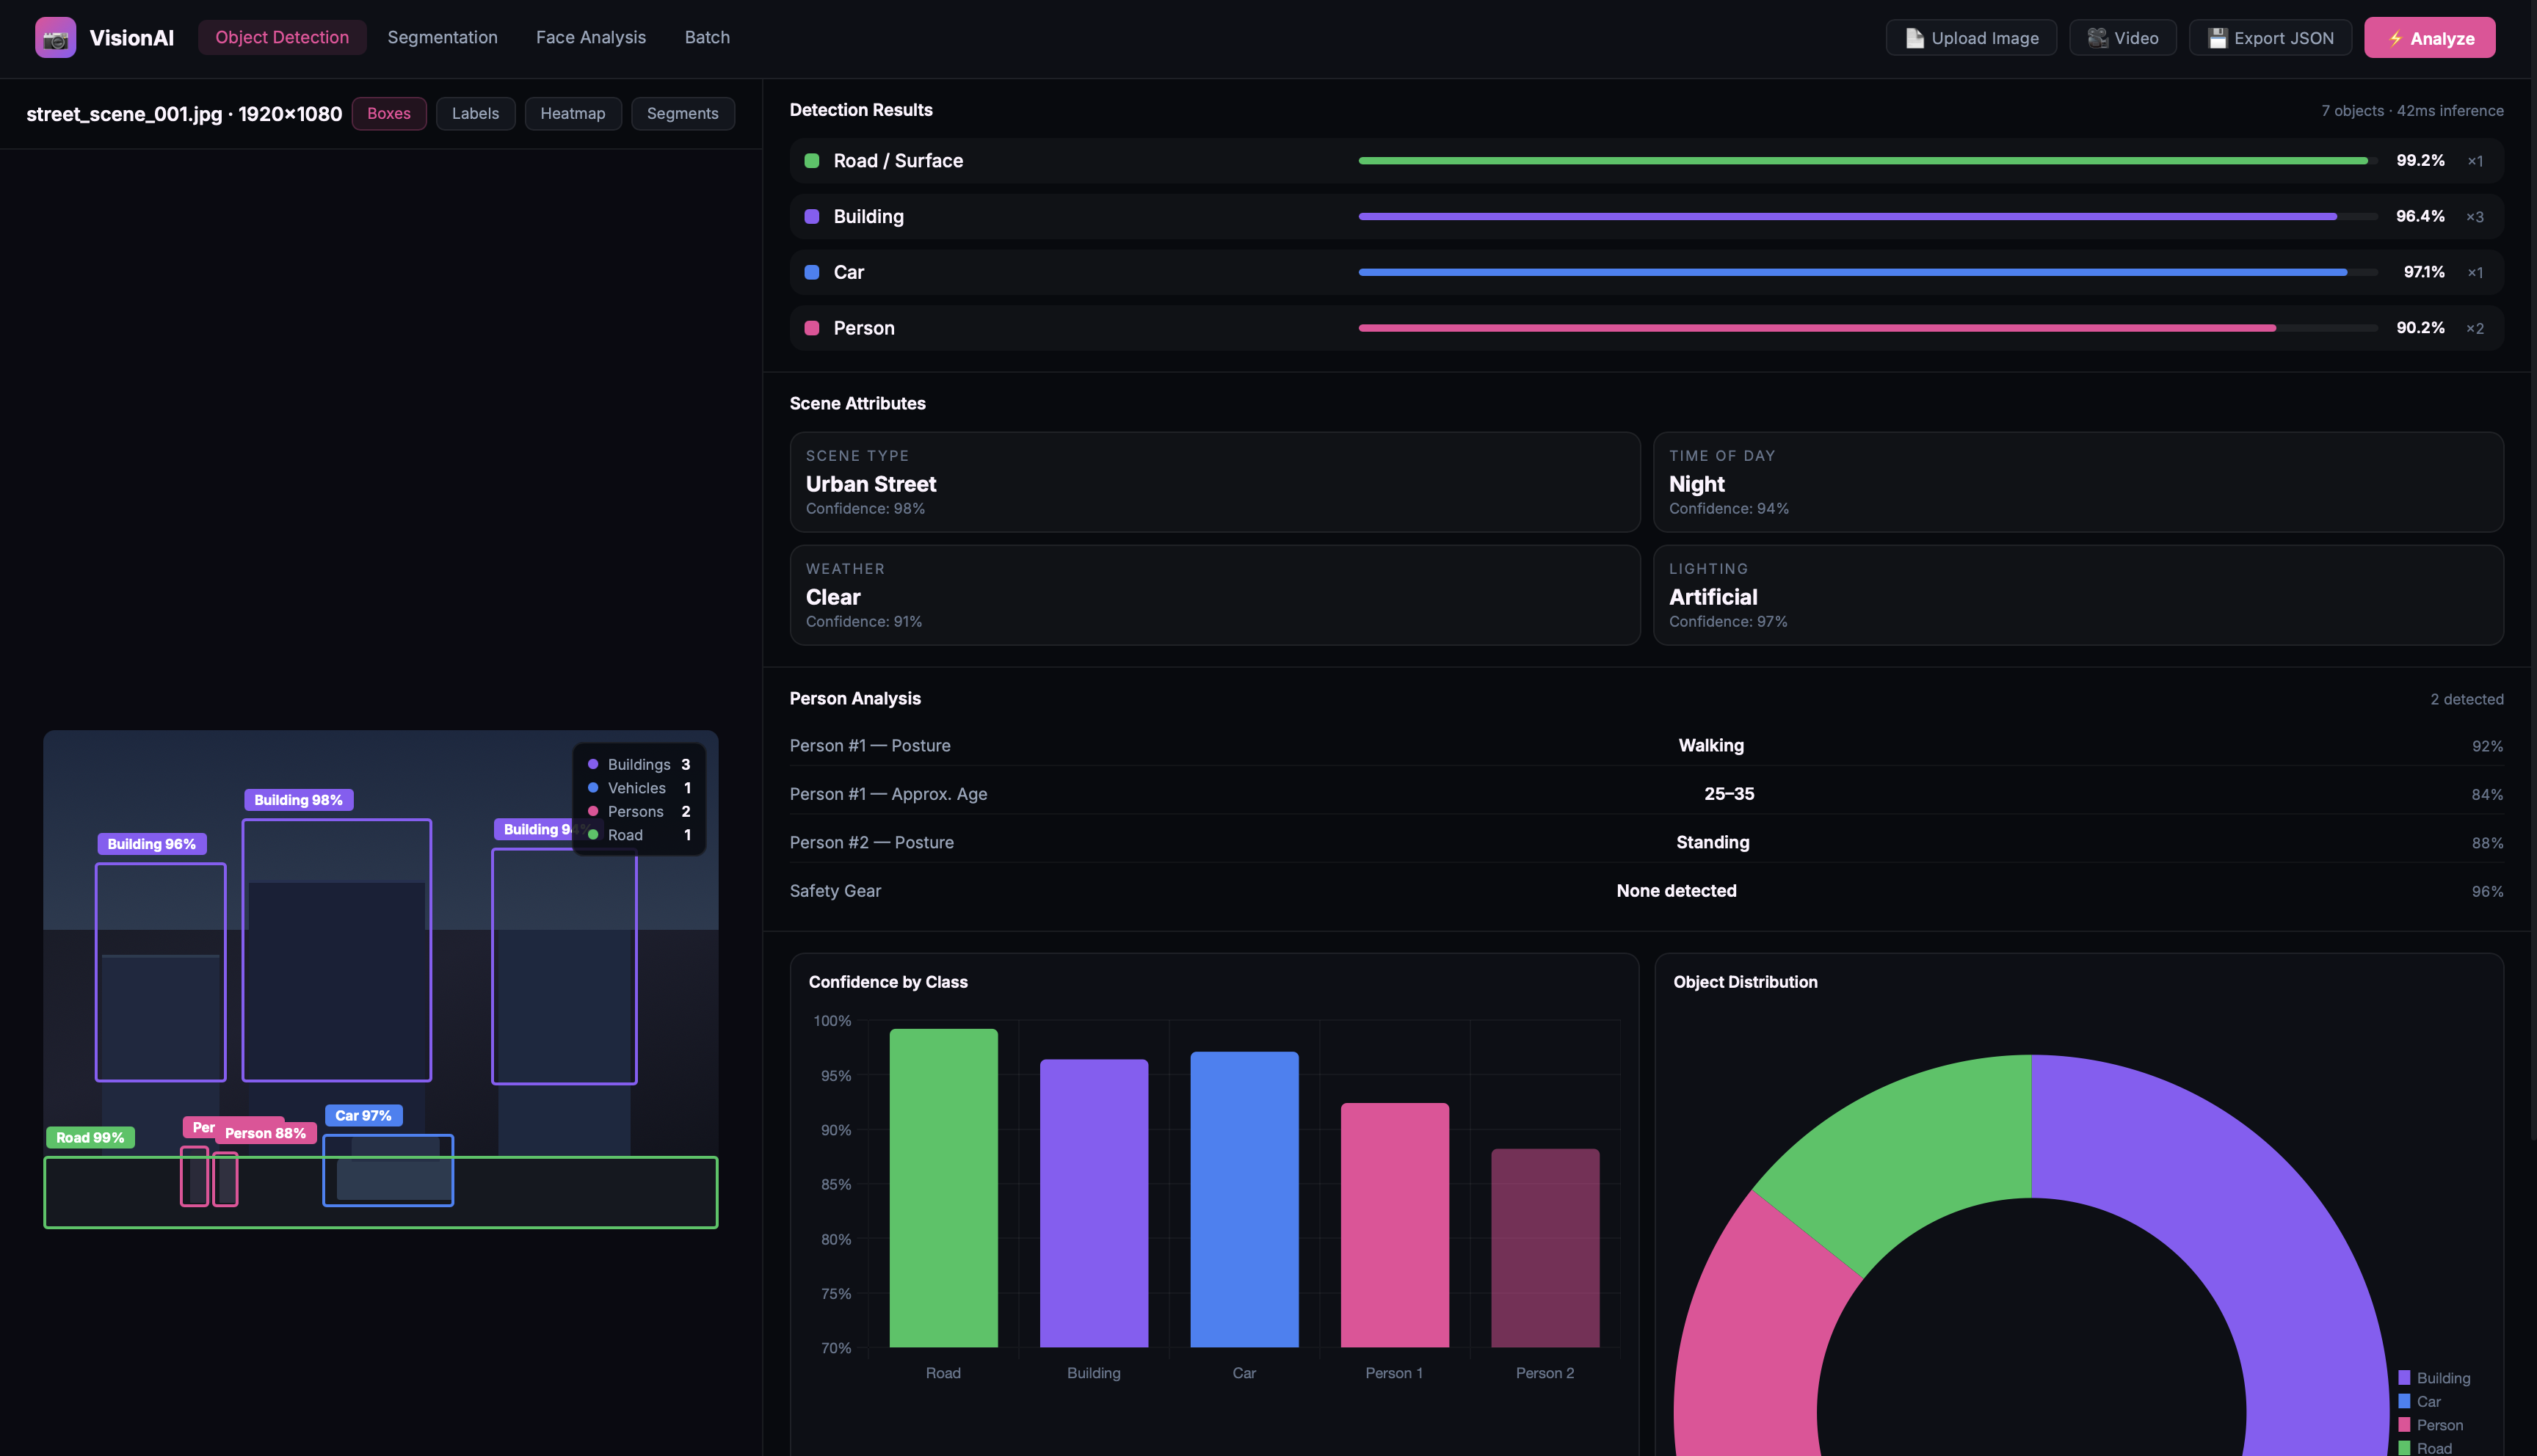Click the camera icon on Video button
This screenshot has height=1456, width=2537.
pos(2097,38)
